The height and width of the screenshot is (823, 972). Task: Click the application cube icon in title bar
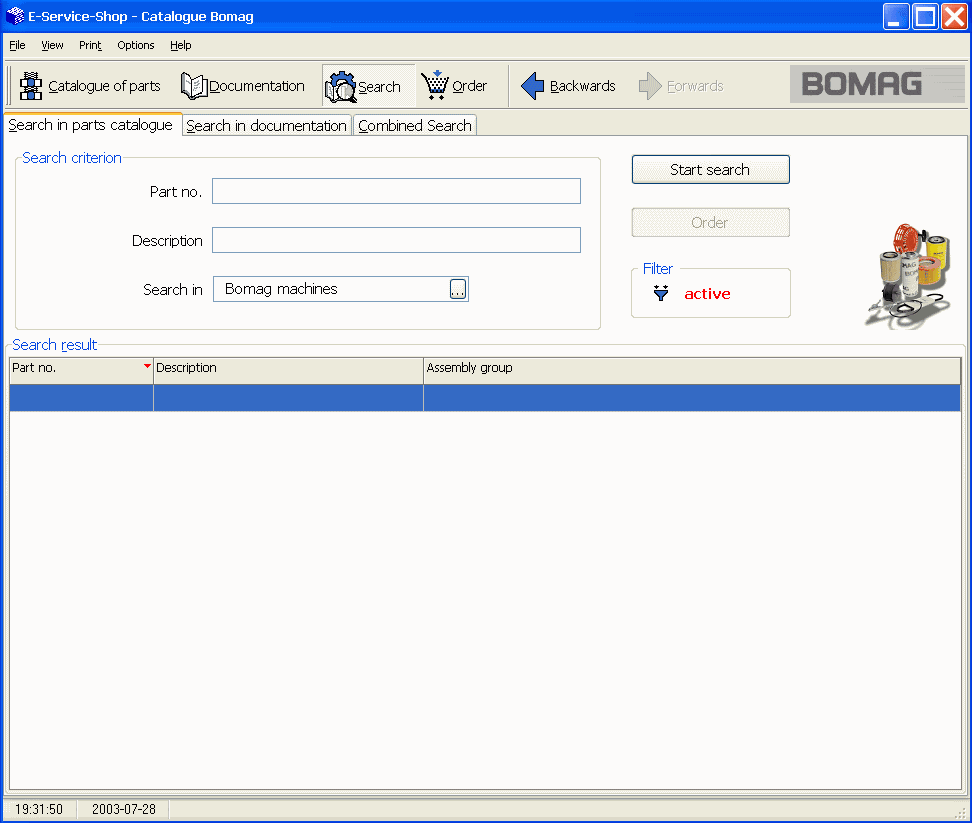(15, 16)
